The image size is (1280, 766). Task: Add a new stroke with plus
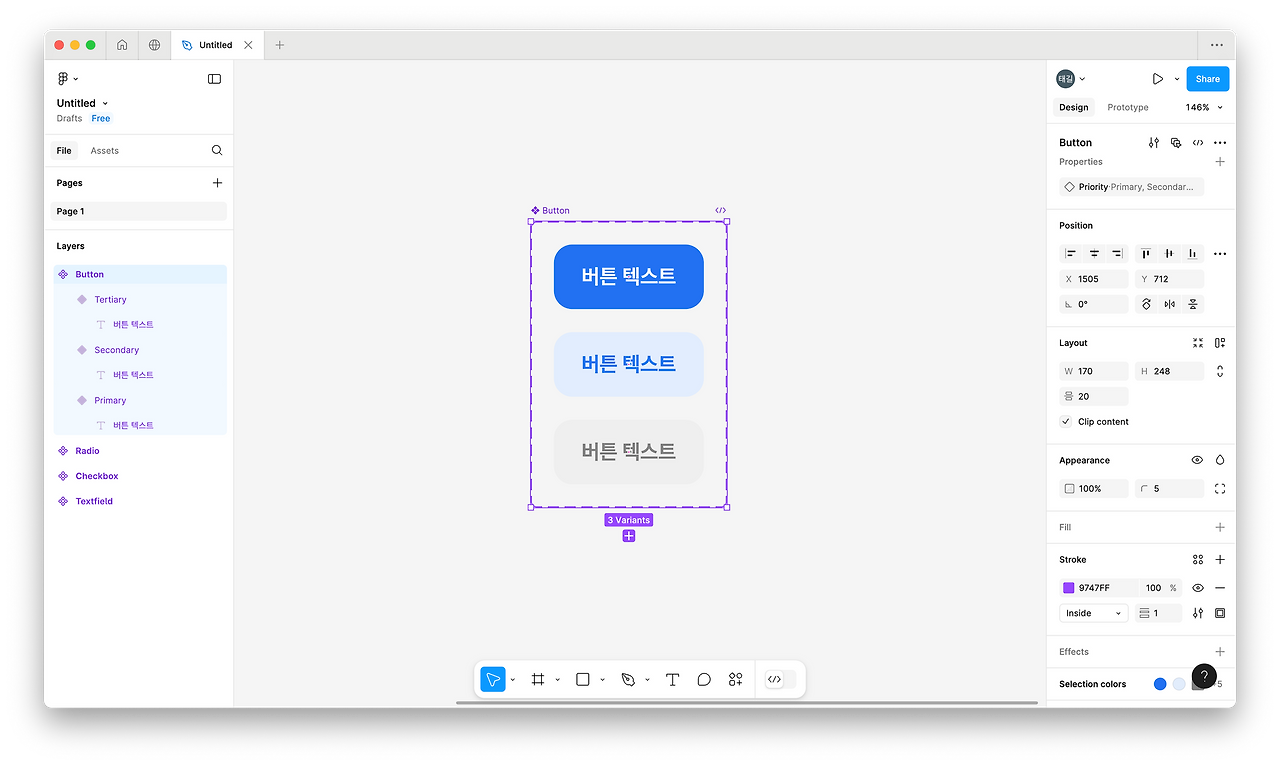coord(1220,560)
